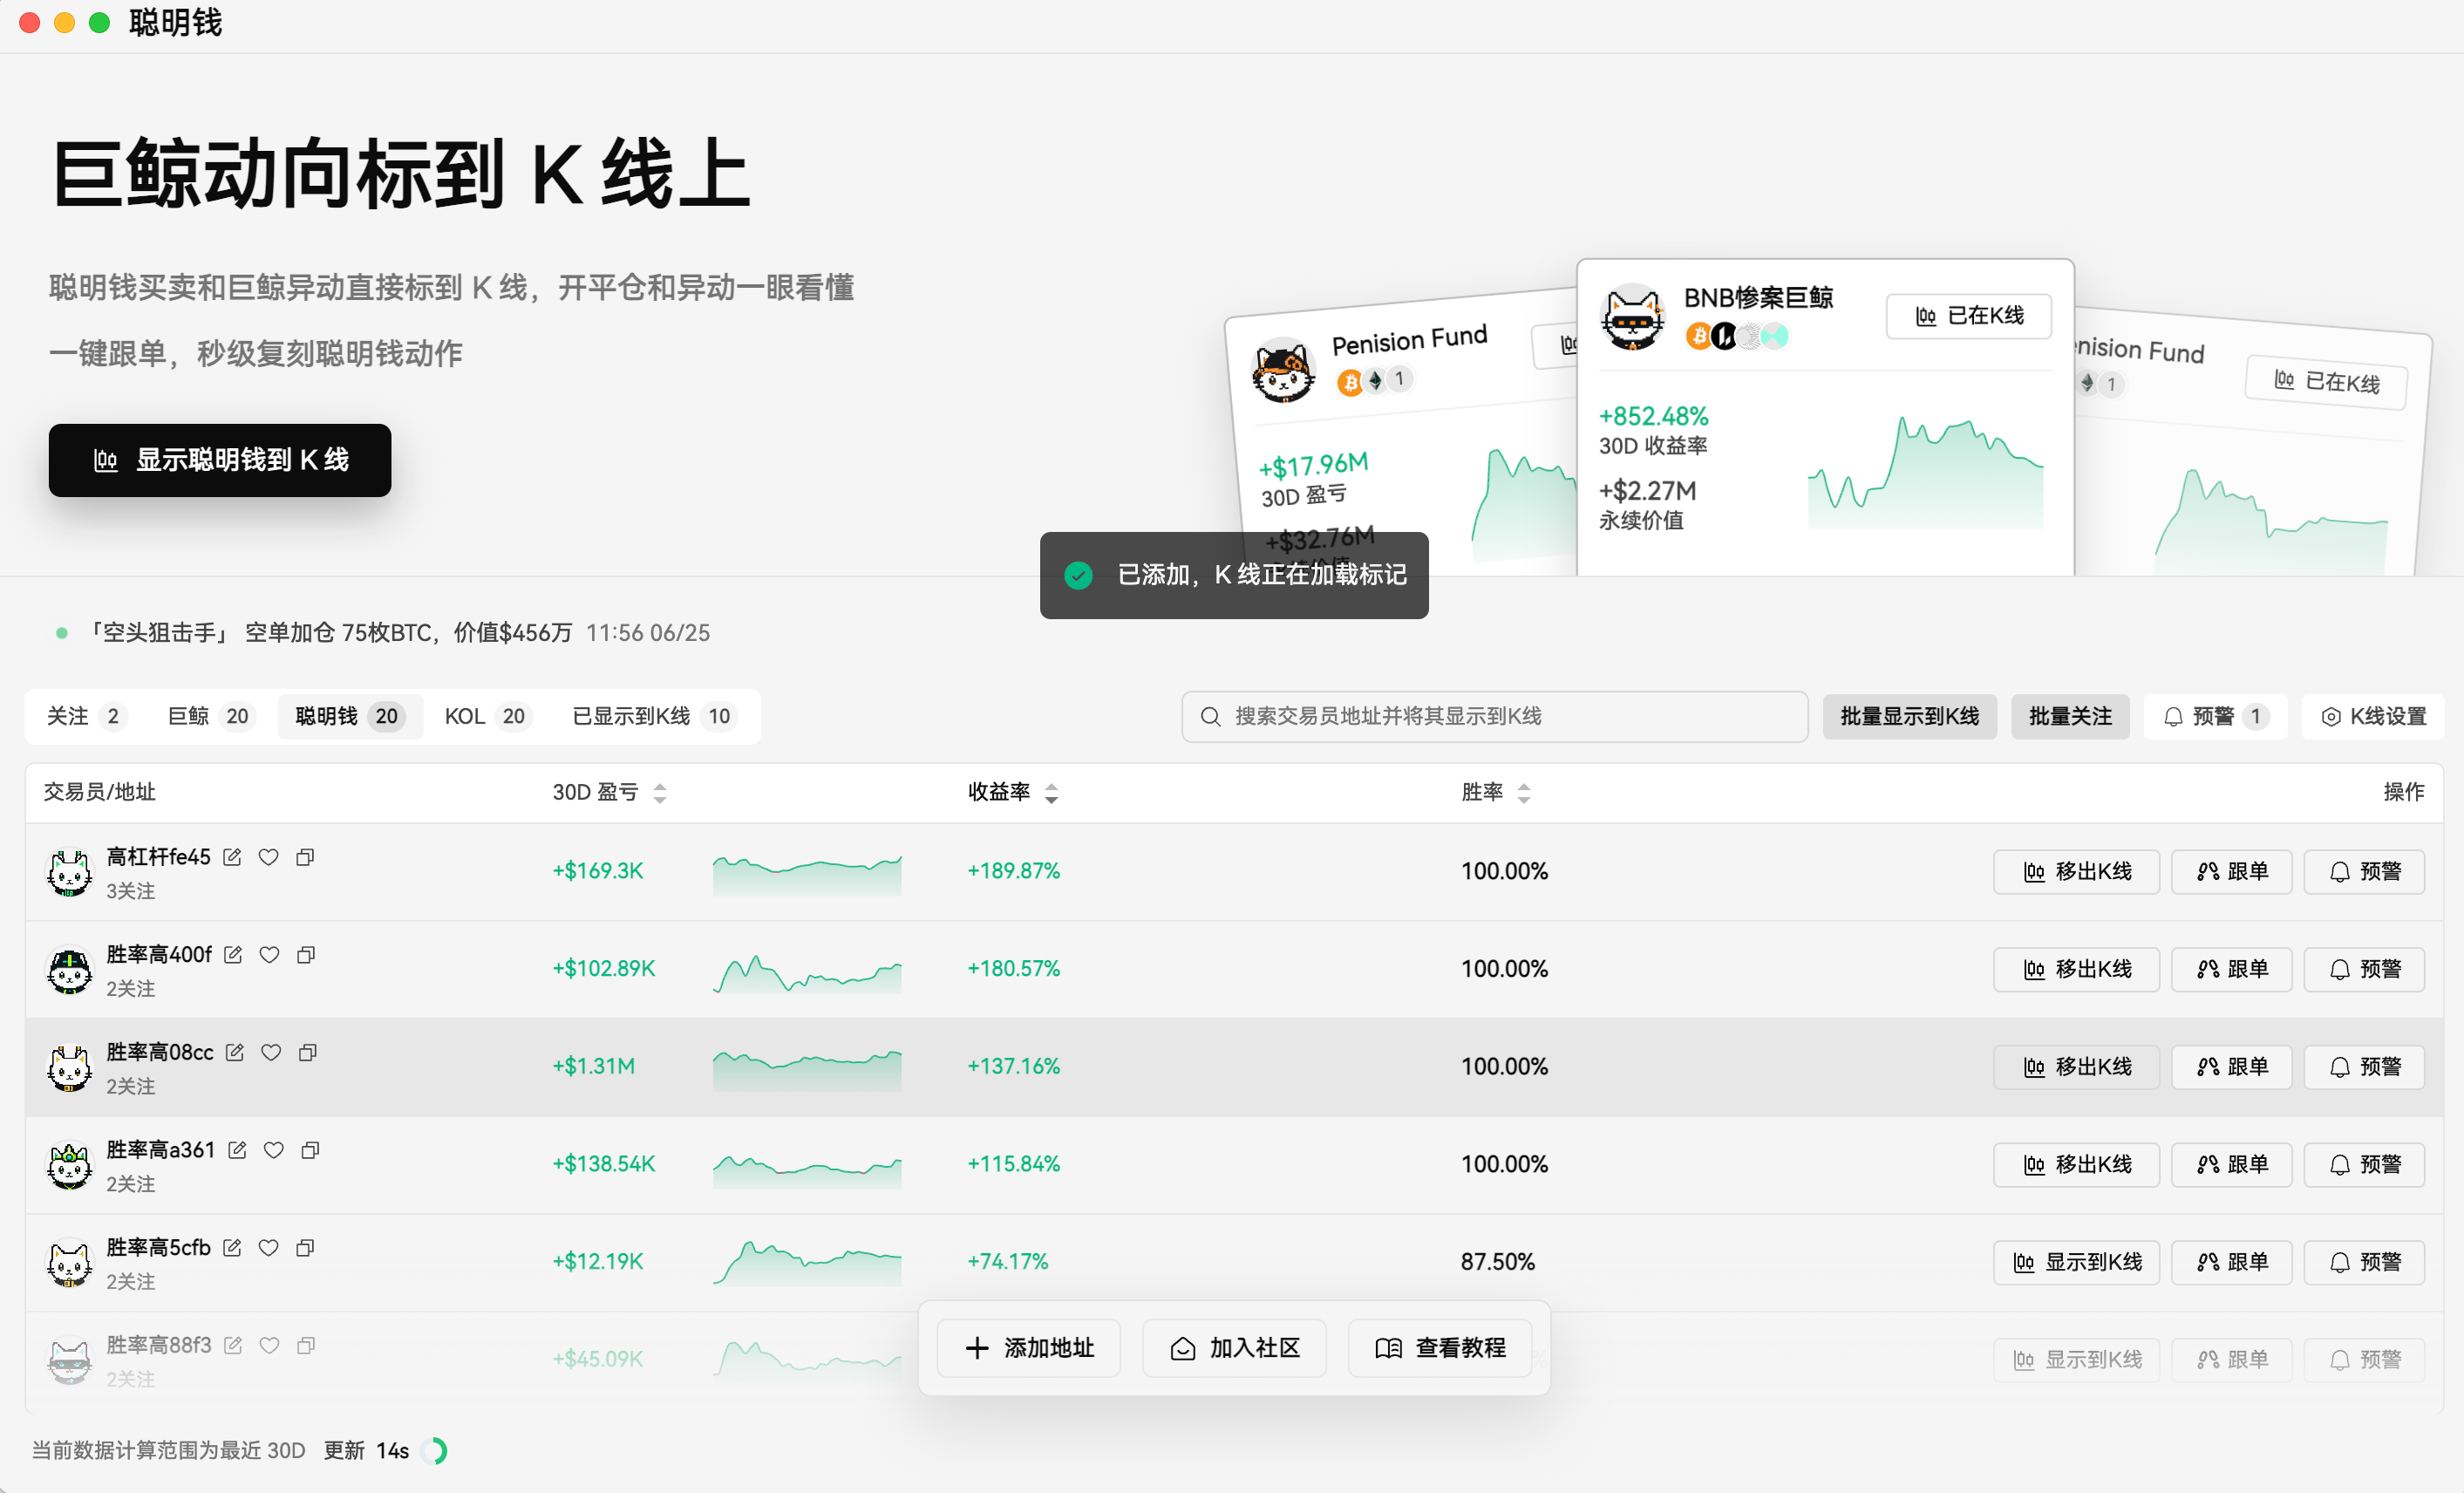Copy address icon for 高杠杆fe45
The image size is (2464, 1493).
pyautogui.click(x=305, y=857)
